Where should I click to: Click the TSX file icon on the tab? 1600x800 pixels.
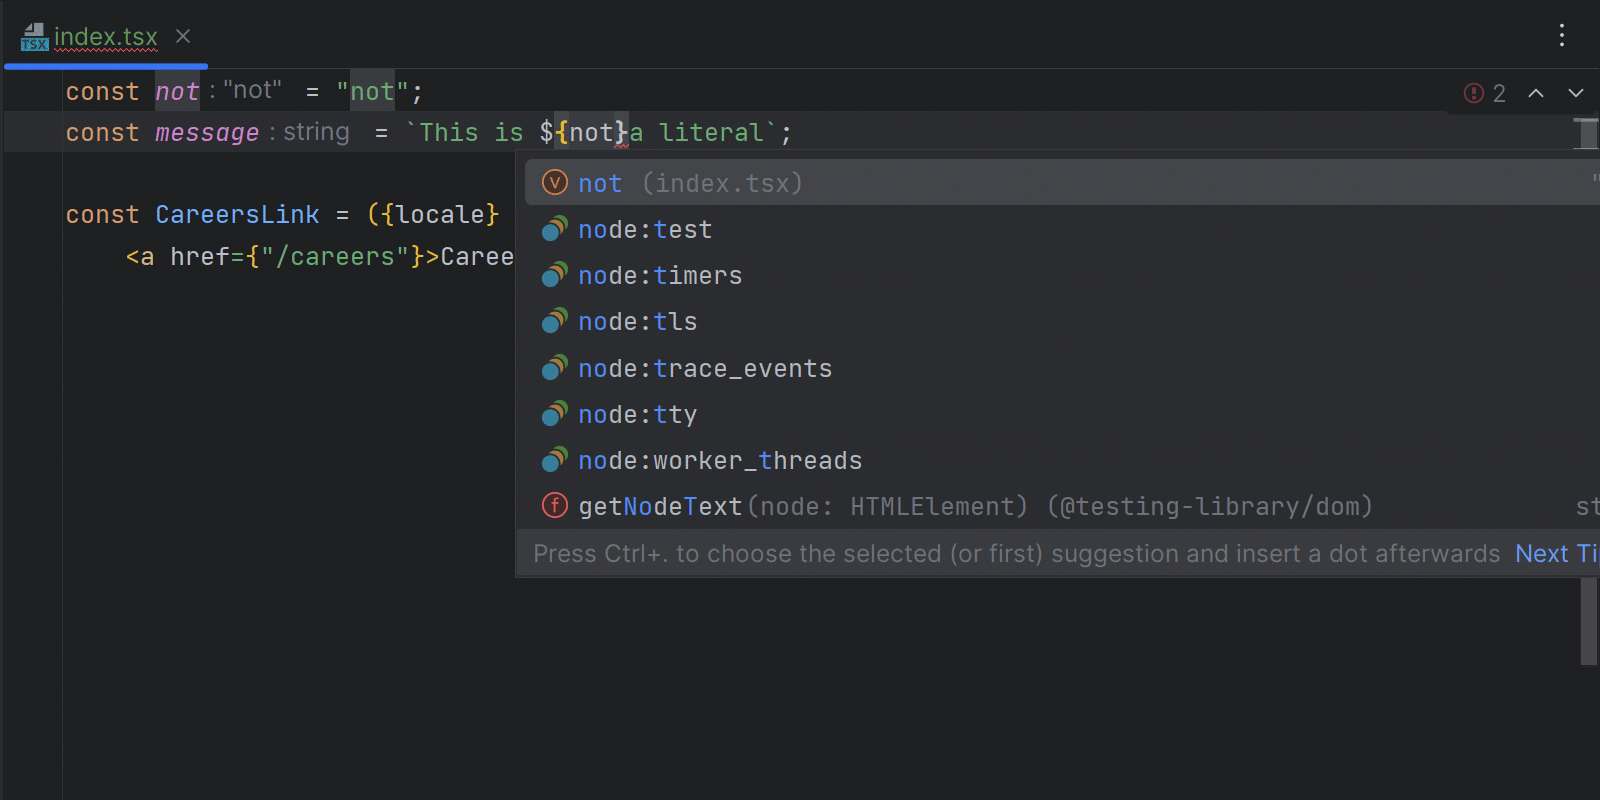34,37
